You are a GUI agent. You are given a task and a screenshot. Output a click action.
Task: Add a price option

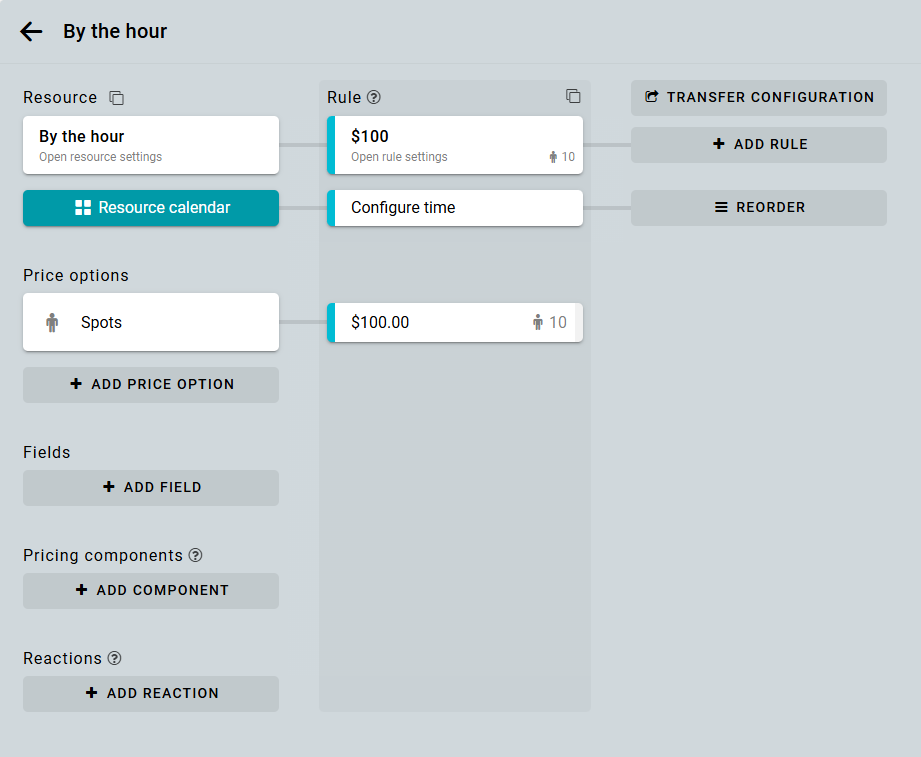click(x=151, y=385)
